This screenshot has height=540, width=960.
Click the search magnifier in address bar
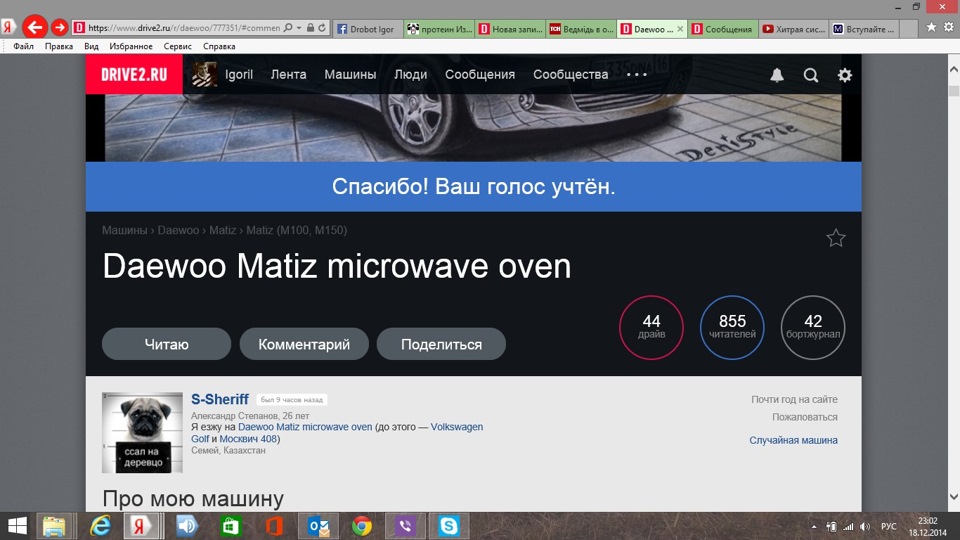tap(288, 28)
